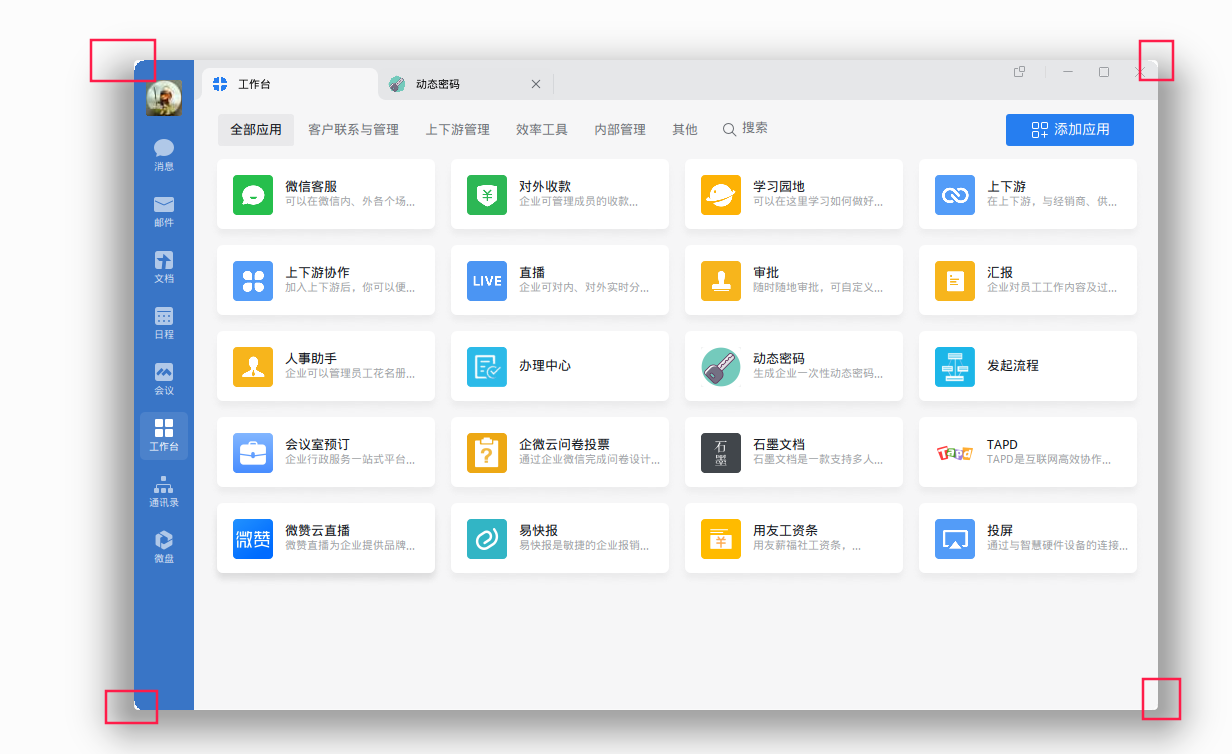This screenshot has height=754, width=1232.
Task: Close the 动态密码 tab
Action: [536, 85]
